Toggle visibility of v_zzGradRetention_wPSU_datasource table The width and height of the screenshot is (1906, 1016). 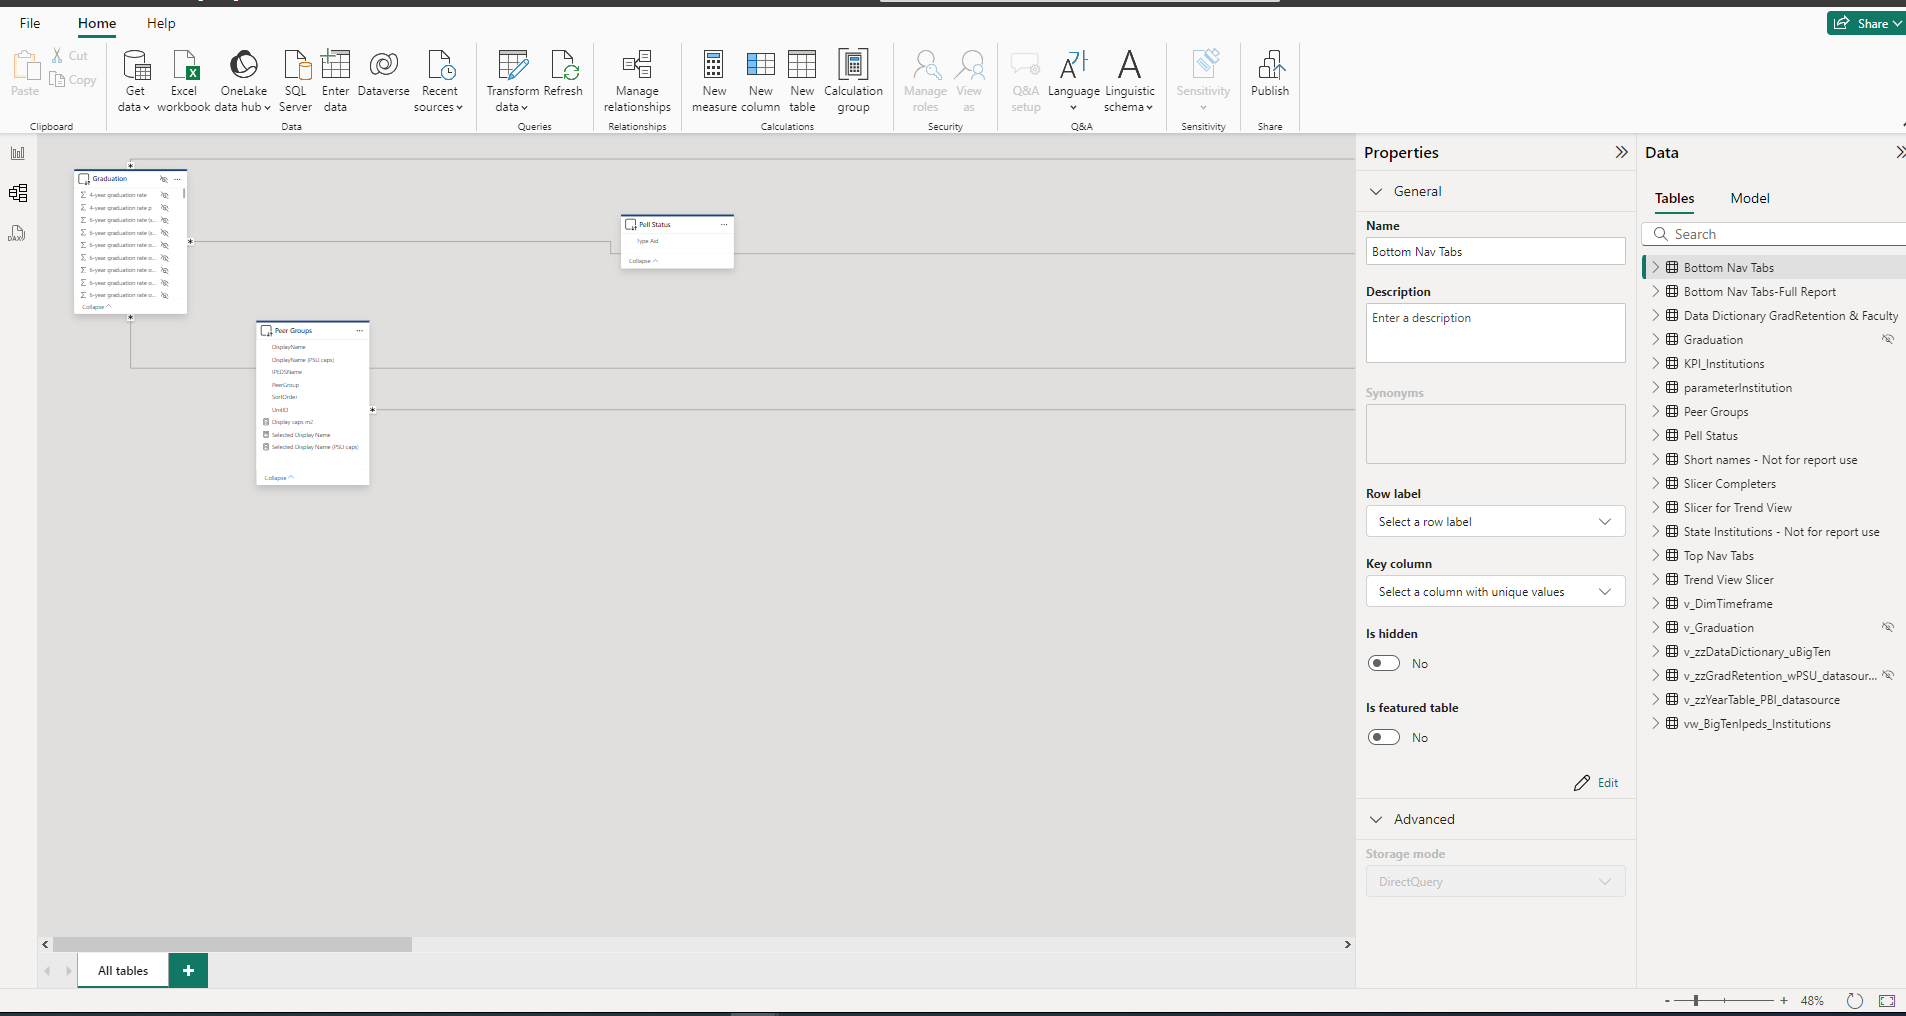pos(1888,675)
